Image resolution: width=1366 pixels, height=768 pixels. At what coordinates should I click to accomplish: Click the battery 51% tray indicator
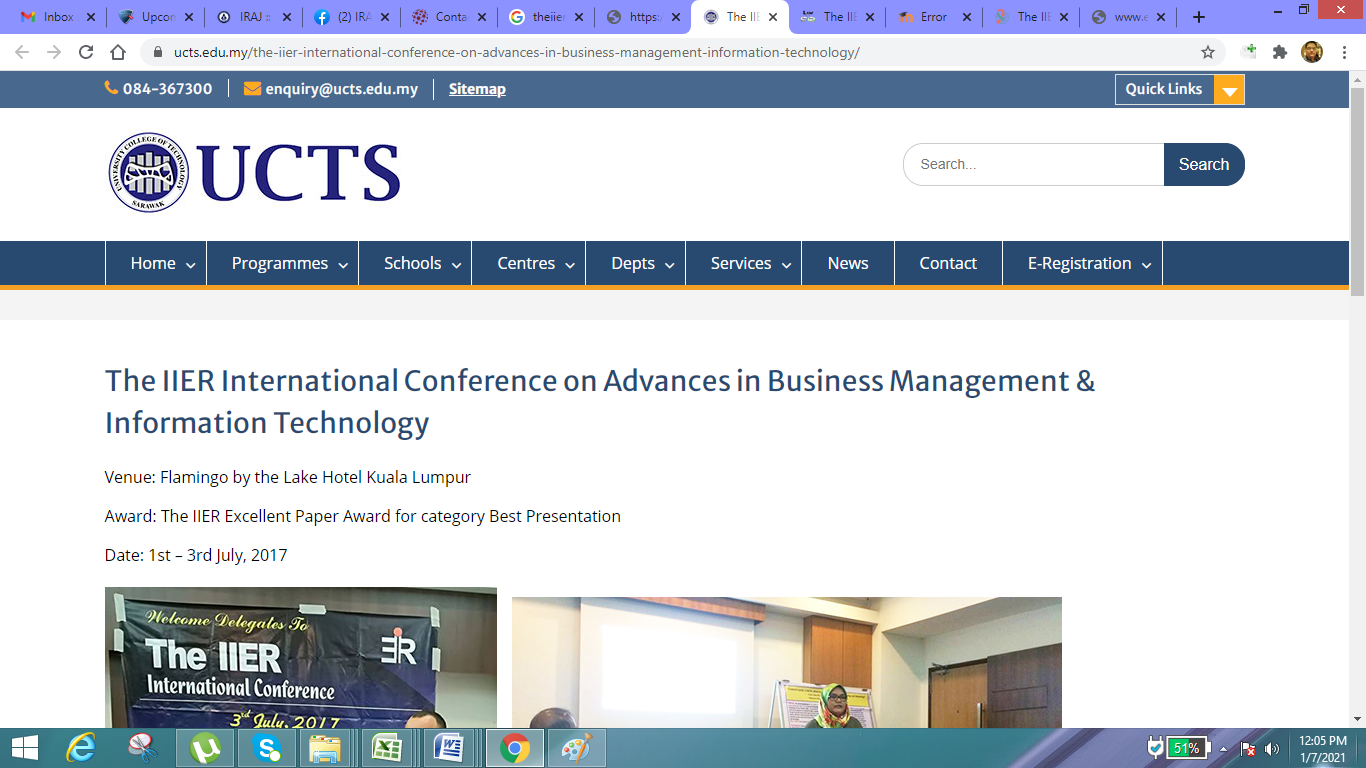point(1186,748)
